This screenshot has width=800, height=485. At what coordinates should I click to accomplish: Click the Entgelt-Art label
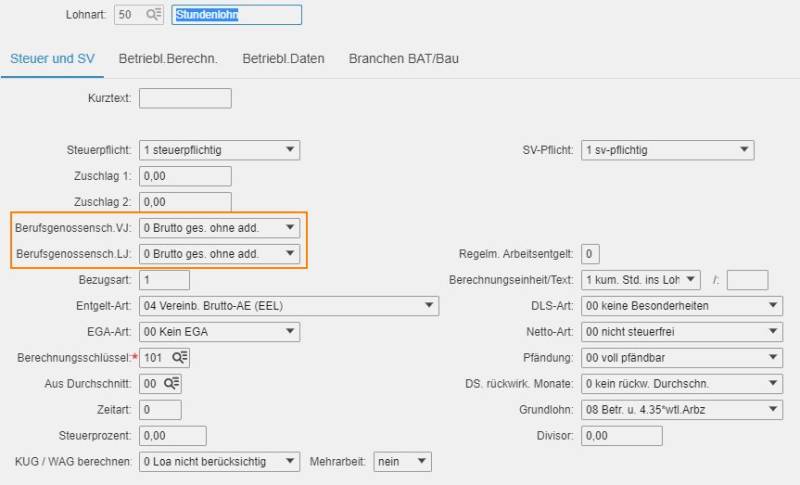[104, 306]
